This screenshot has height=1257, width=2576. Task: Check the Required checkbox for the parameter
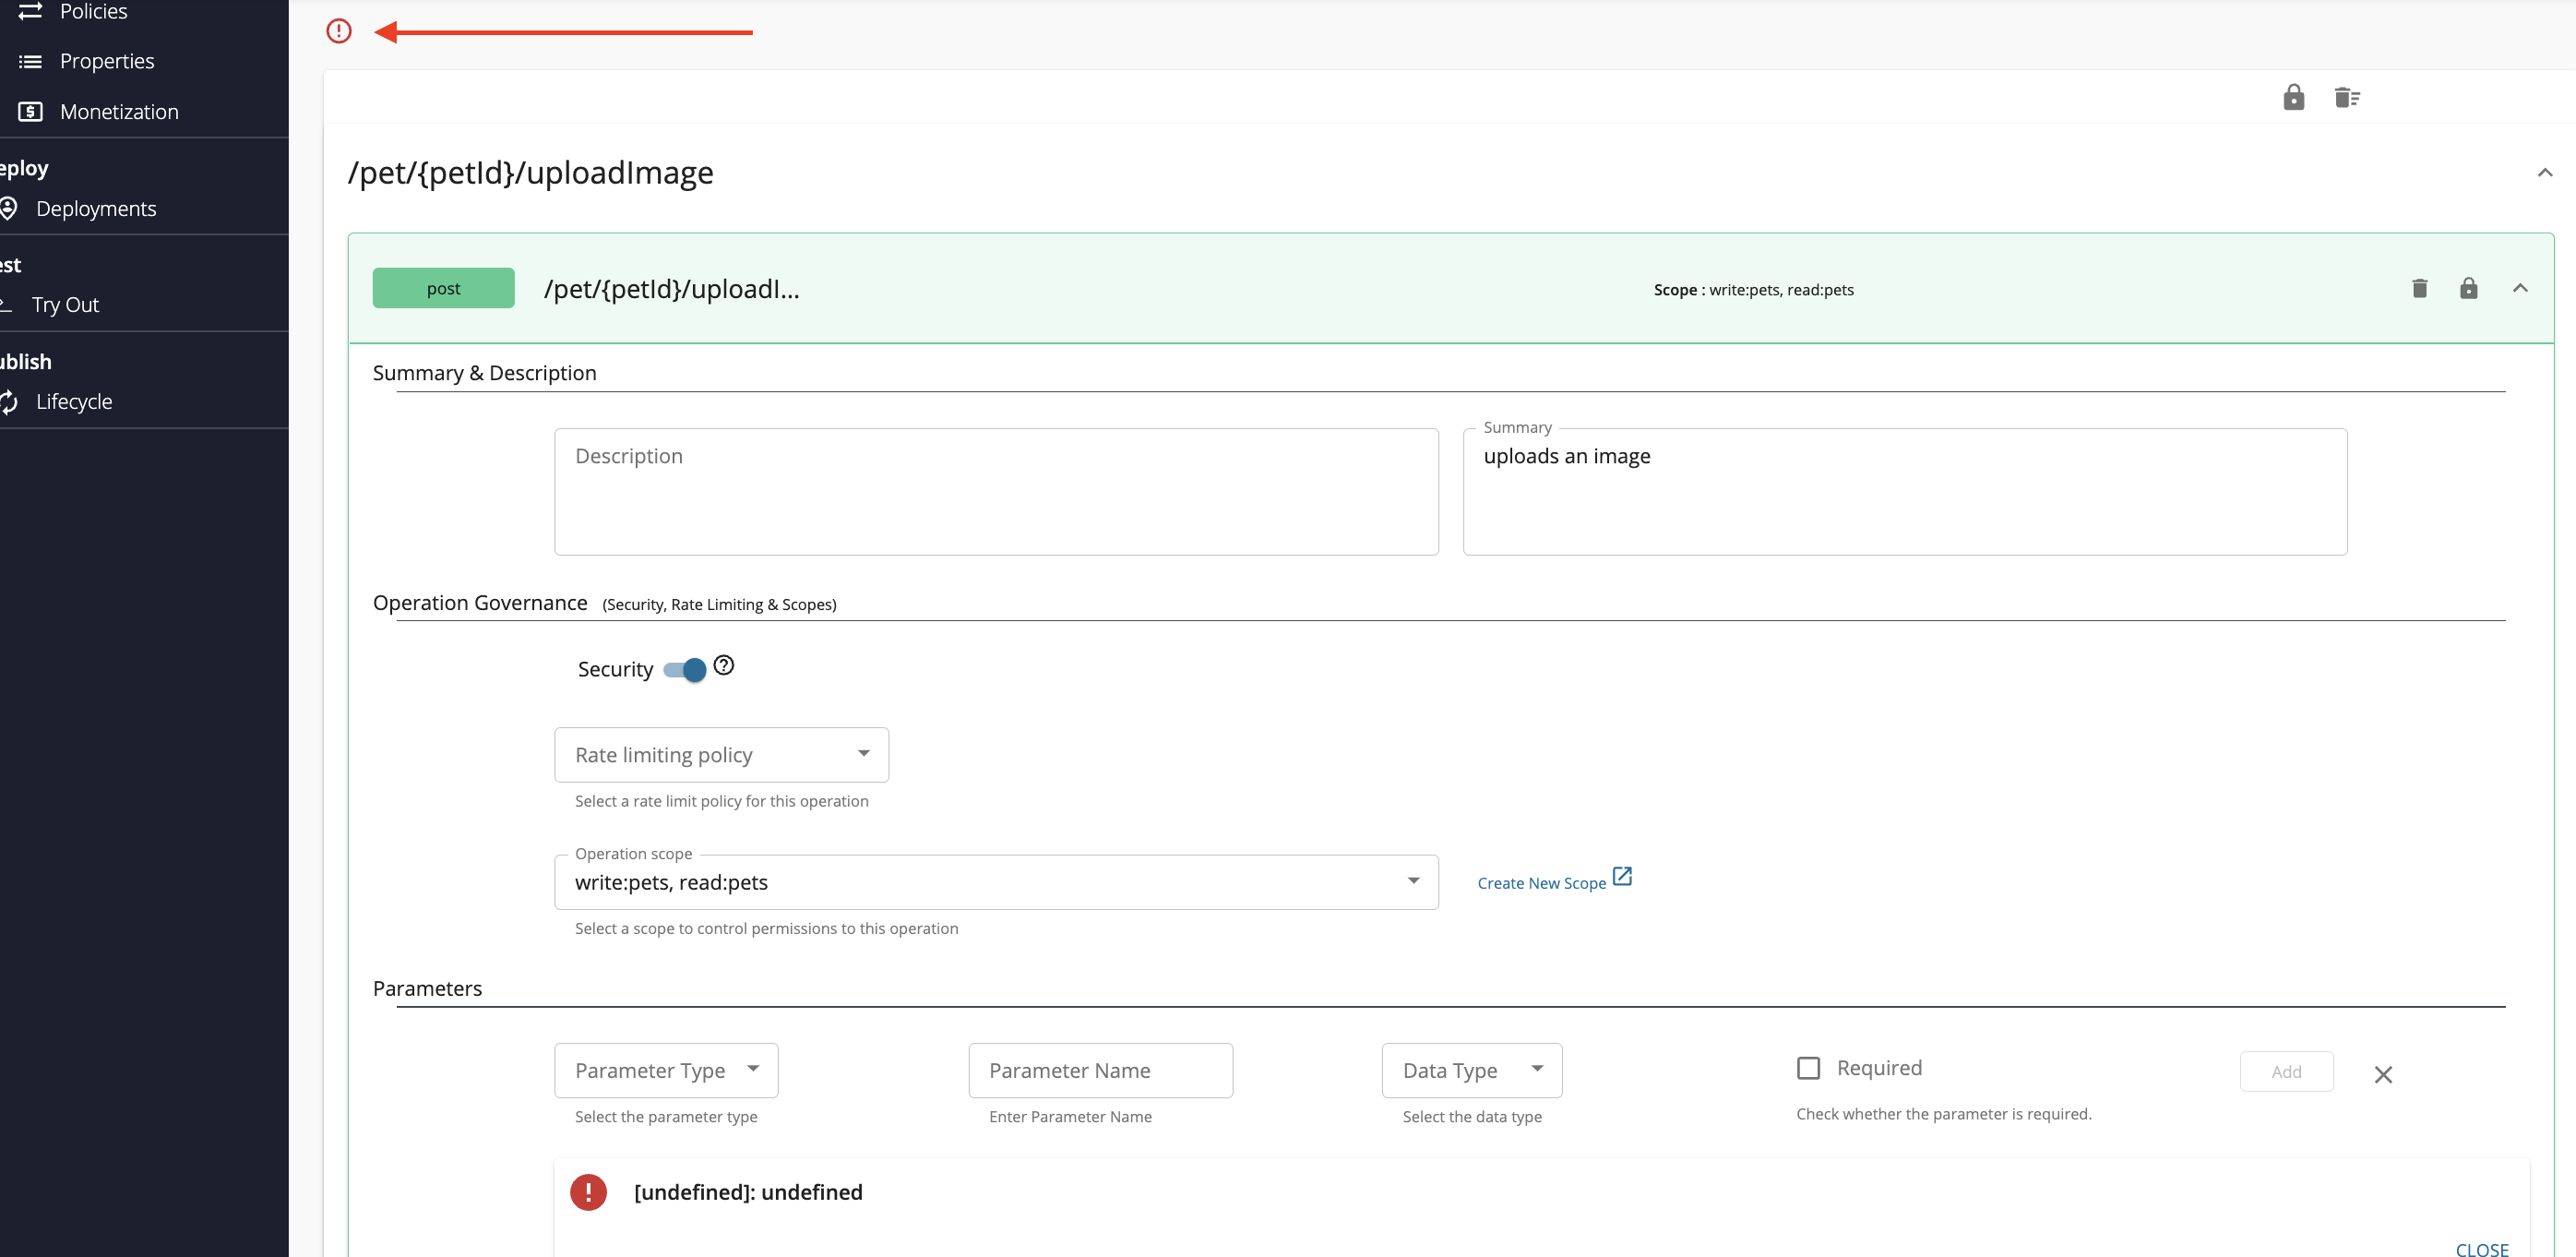pos(1807,1067)
